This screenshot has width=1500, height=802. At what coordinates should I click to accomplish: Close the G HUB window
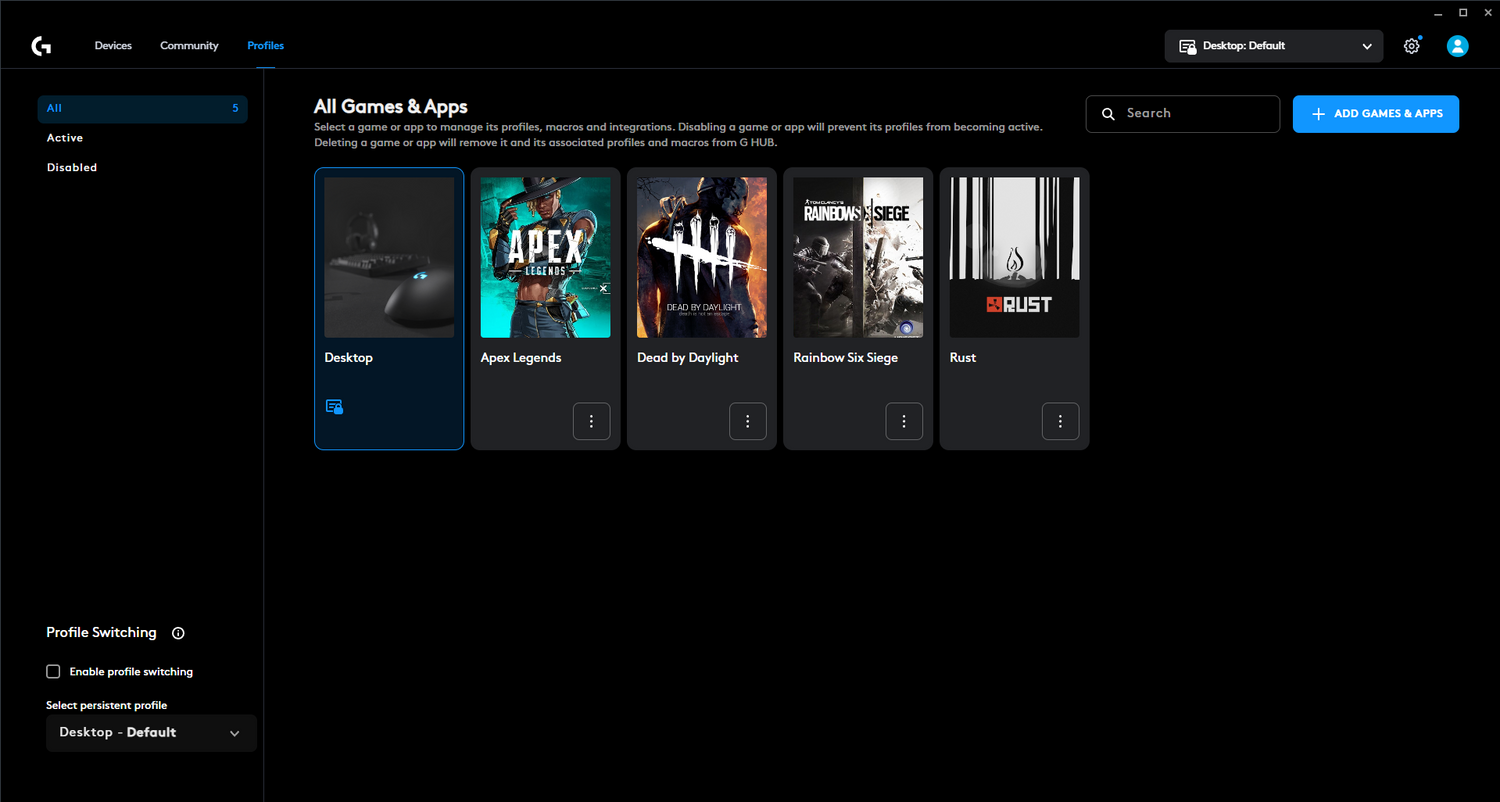(1488, 12)
